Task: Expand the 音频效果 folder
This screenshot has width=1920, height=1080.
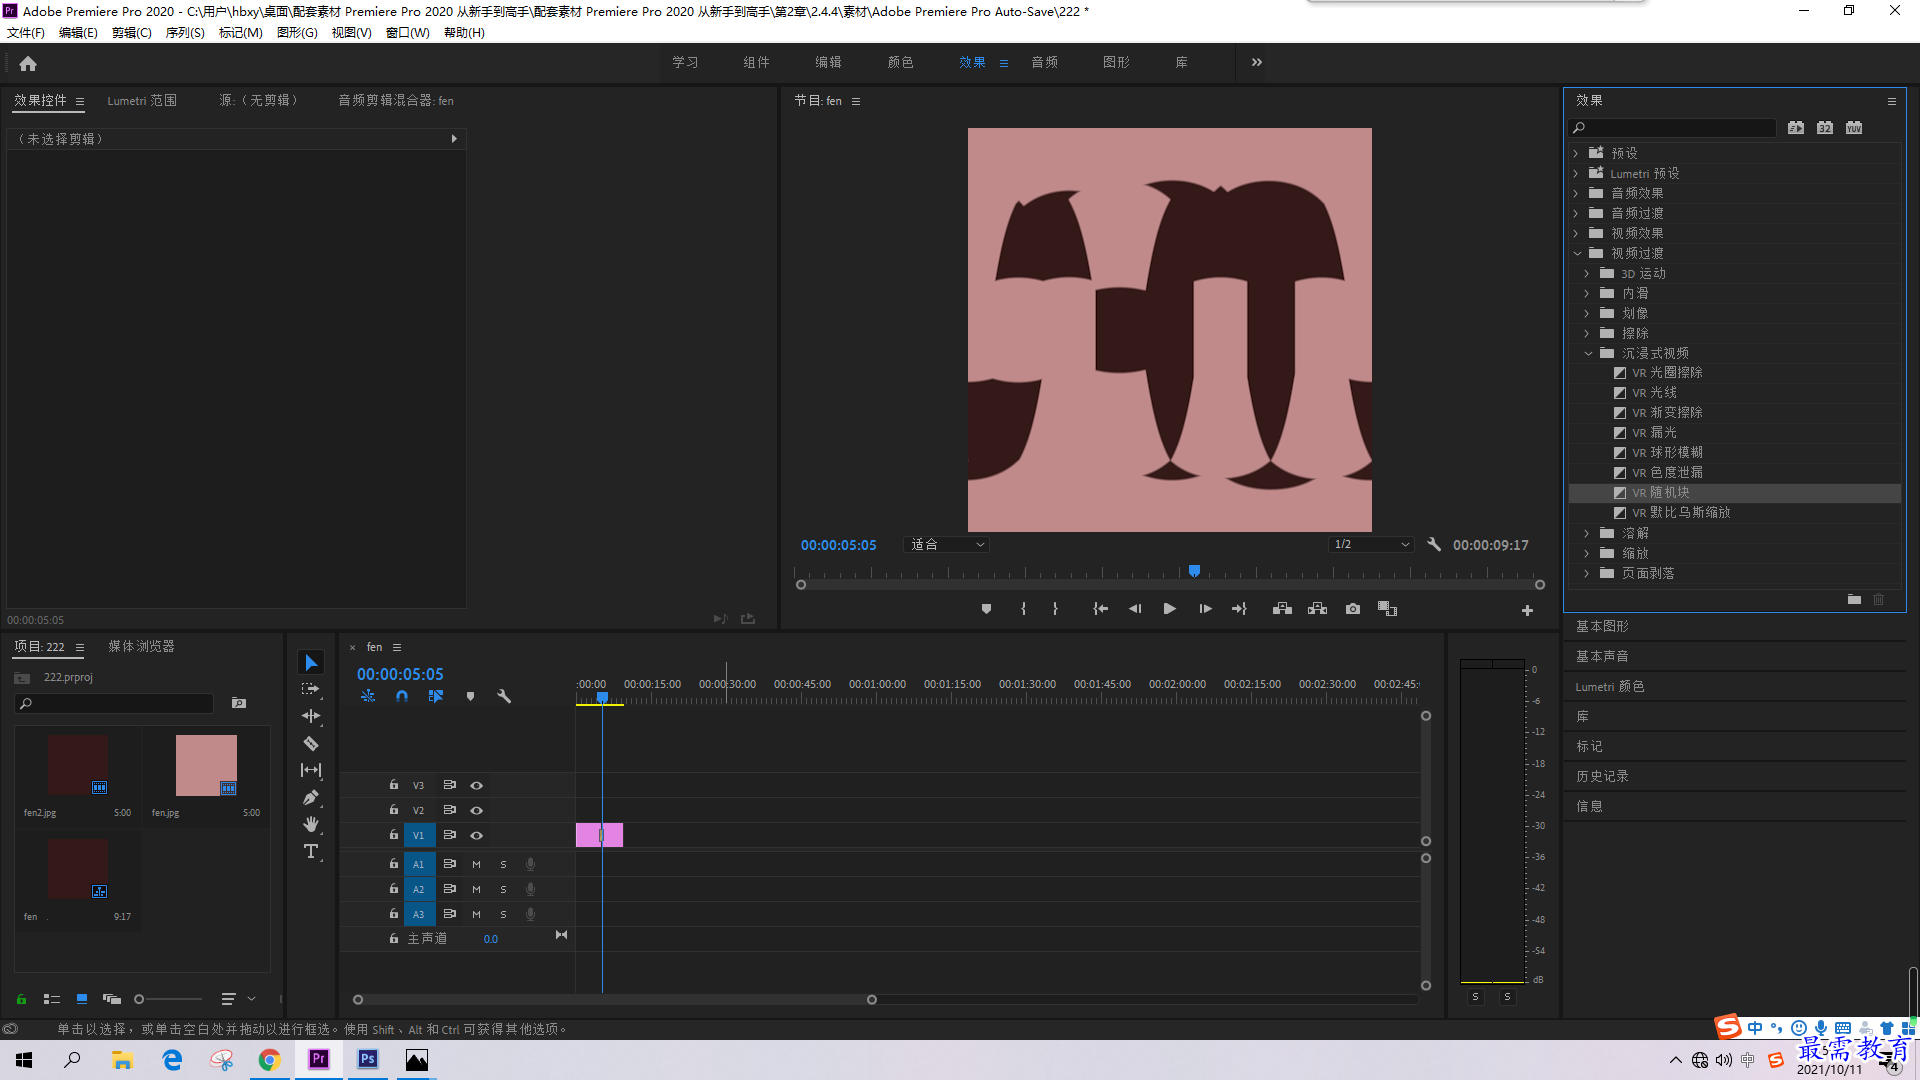Action: point(1576,194)
